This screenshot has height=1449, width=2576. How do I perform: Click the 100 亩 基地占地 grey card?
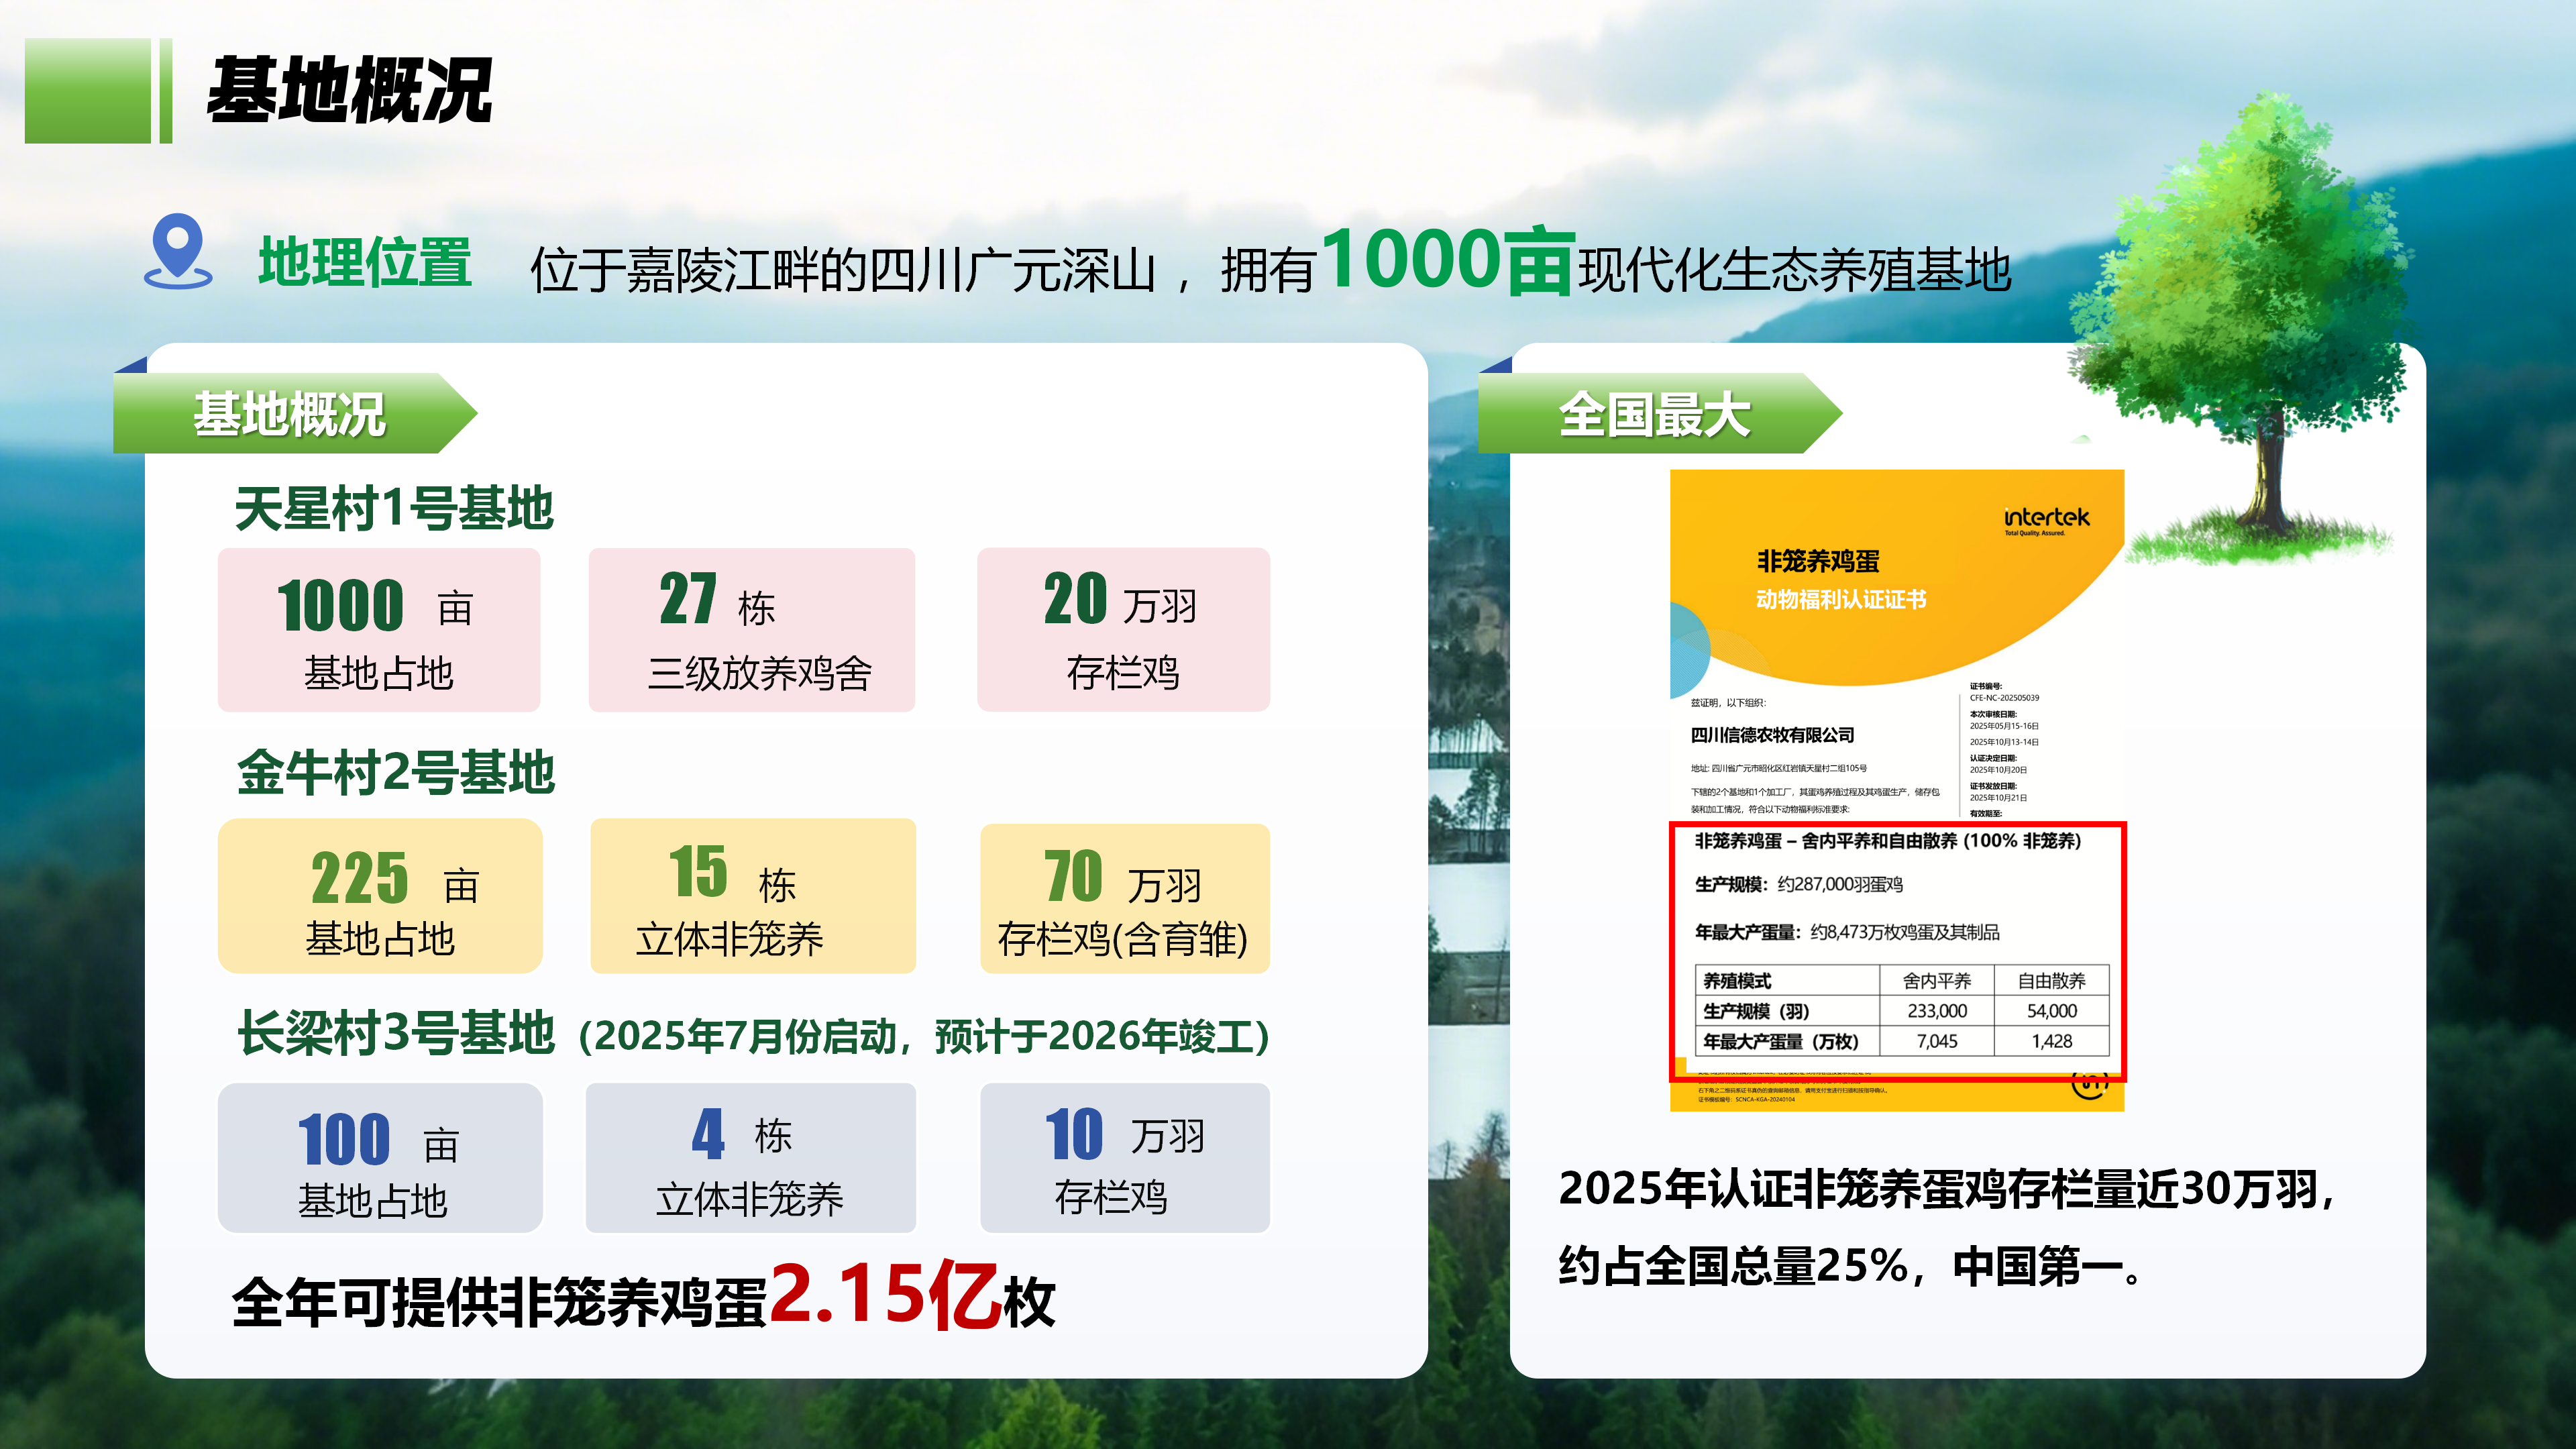pos(380,1159)
